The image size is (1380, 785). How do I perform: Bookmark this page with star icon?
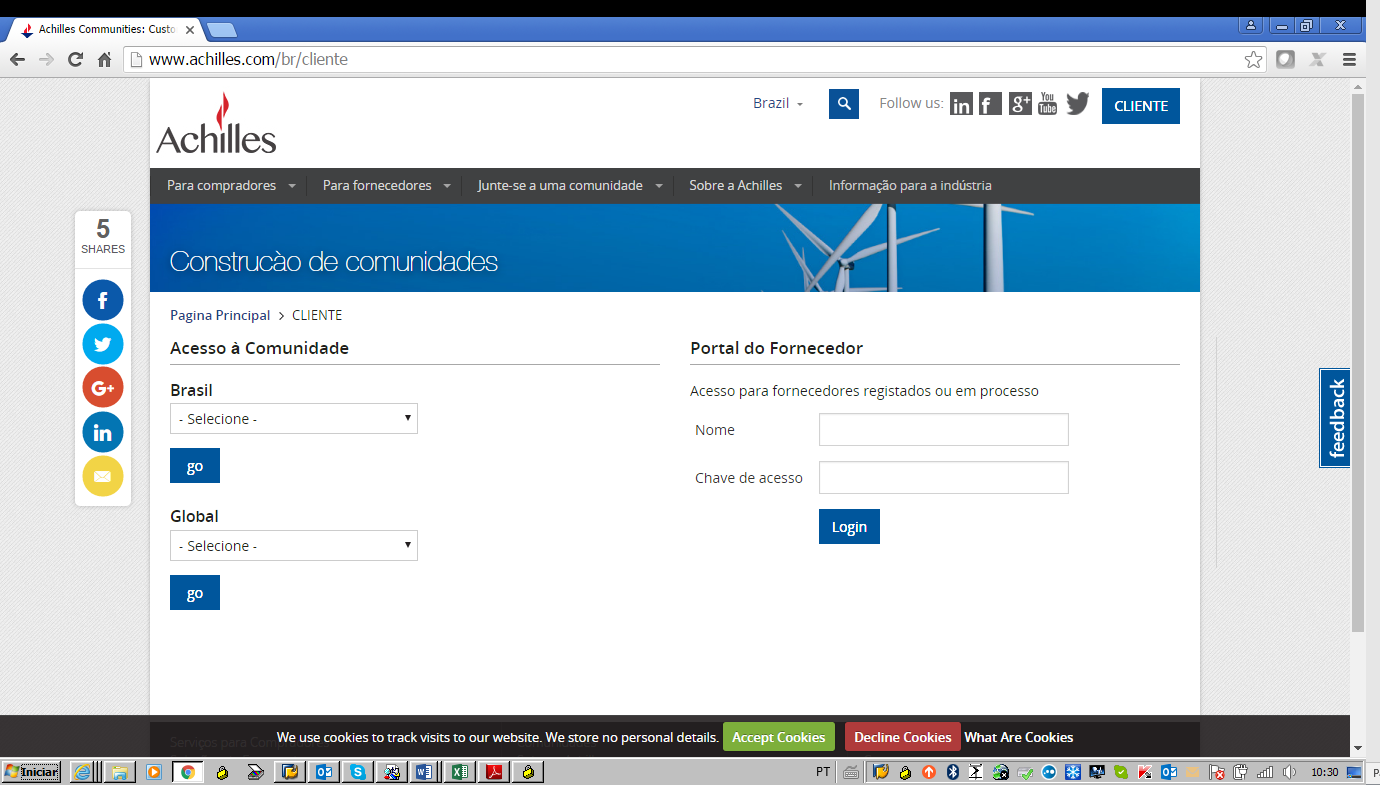point(1253,60)
